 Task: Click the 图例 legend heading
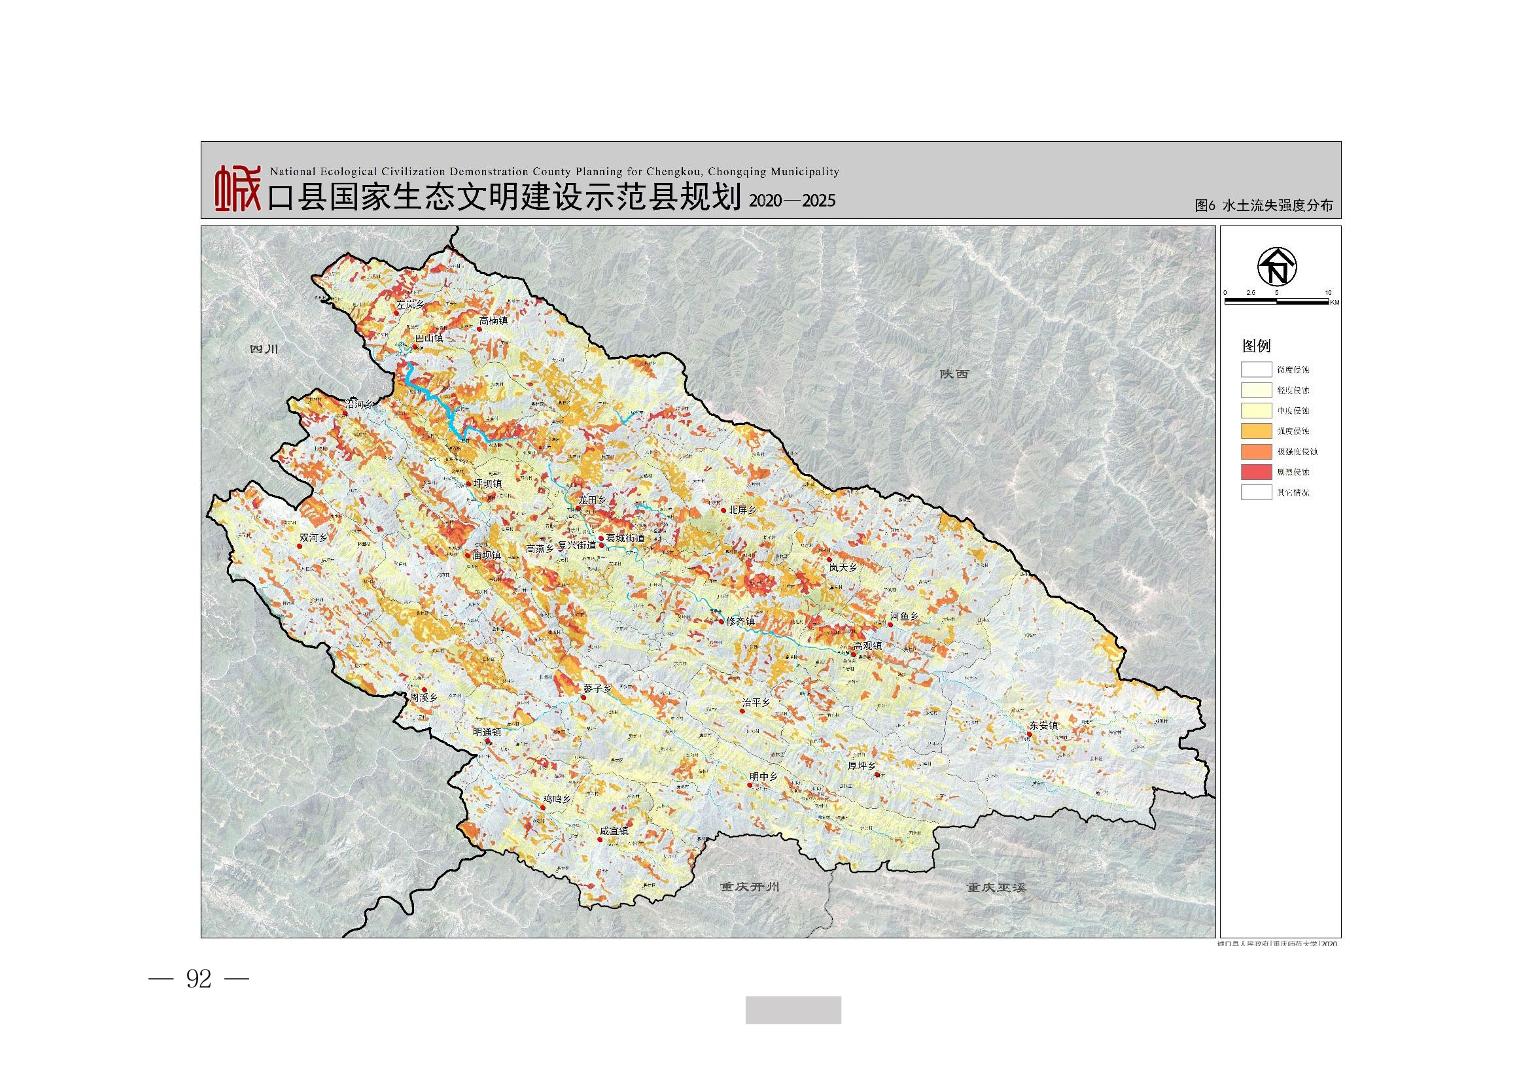click(1256, 346)
